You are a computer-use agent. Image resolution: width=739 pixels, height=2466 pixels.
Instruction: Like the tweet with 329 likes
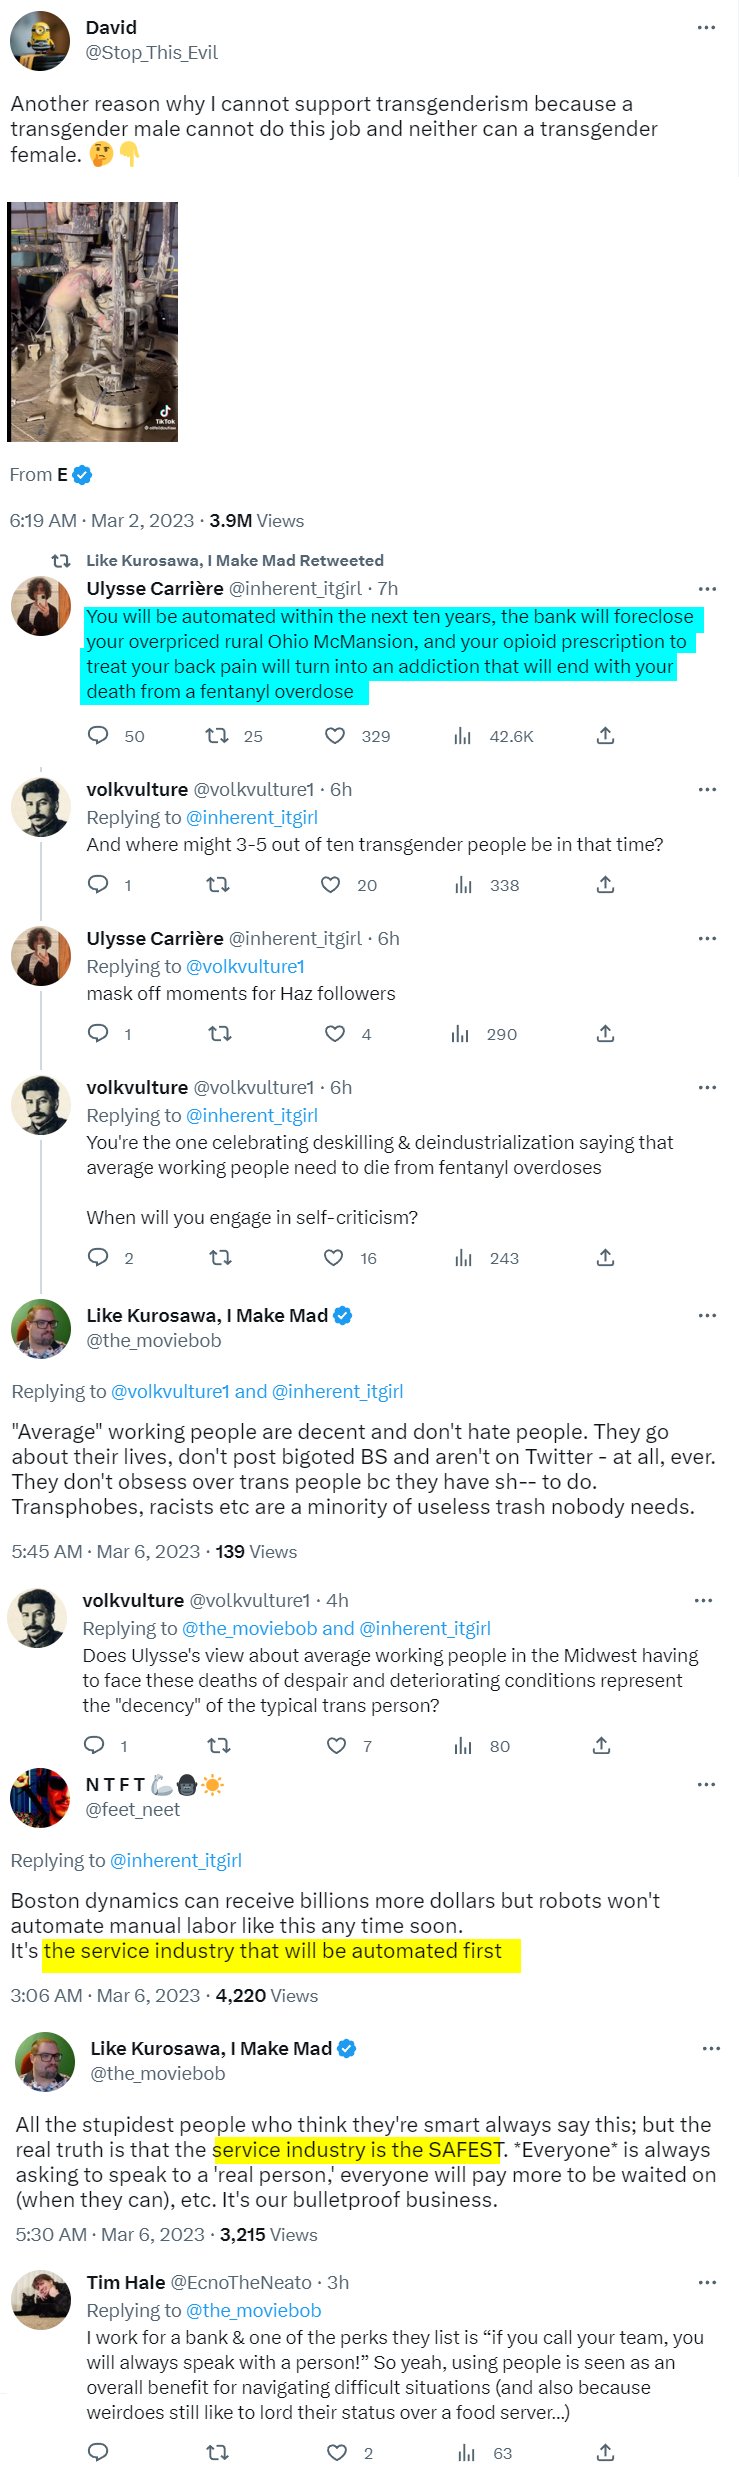[335, 735]
